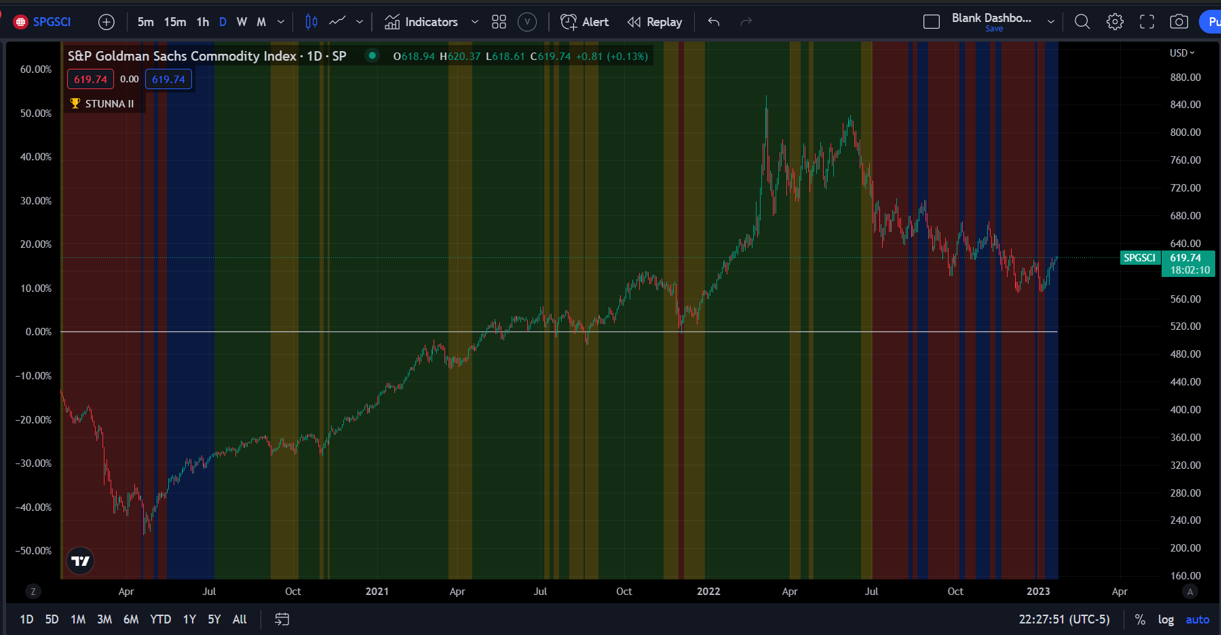Screen dimensions: 1221x635
Task: Click the green market status dot
Action: pyautogui.click(x=372, y=56)
